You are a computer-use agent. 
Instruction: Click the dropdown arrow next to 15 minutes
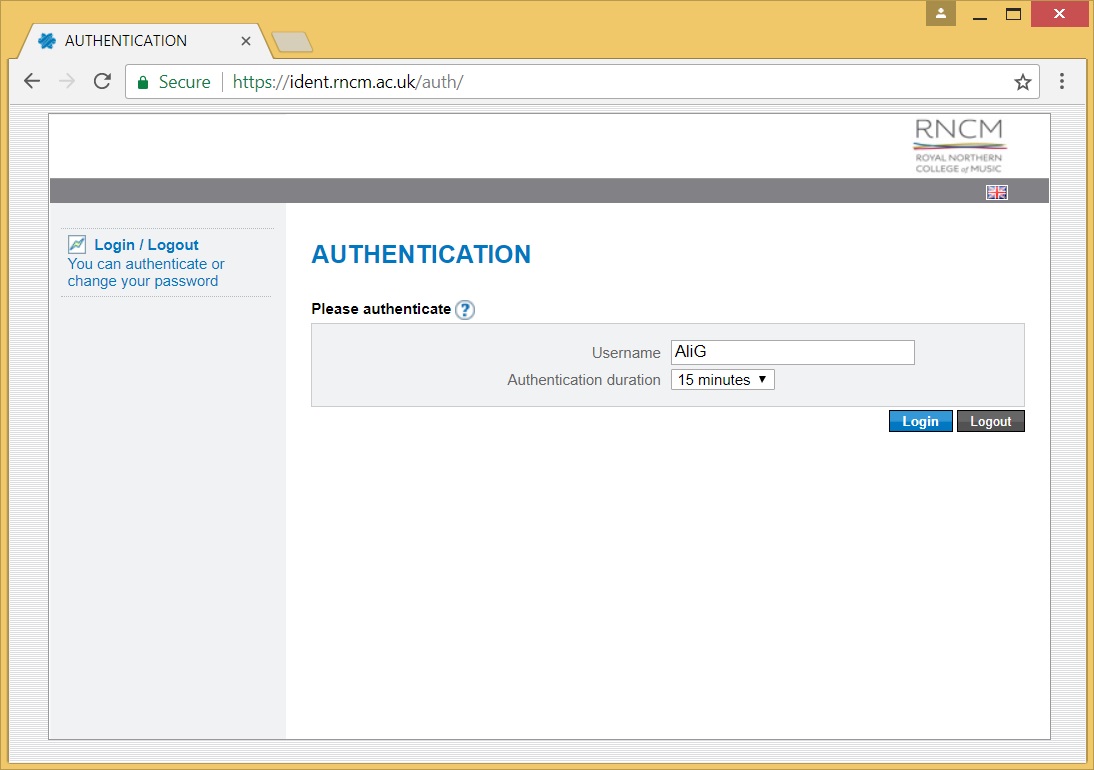pos(762,379)
